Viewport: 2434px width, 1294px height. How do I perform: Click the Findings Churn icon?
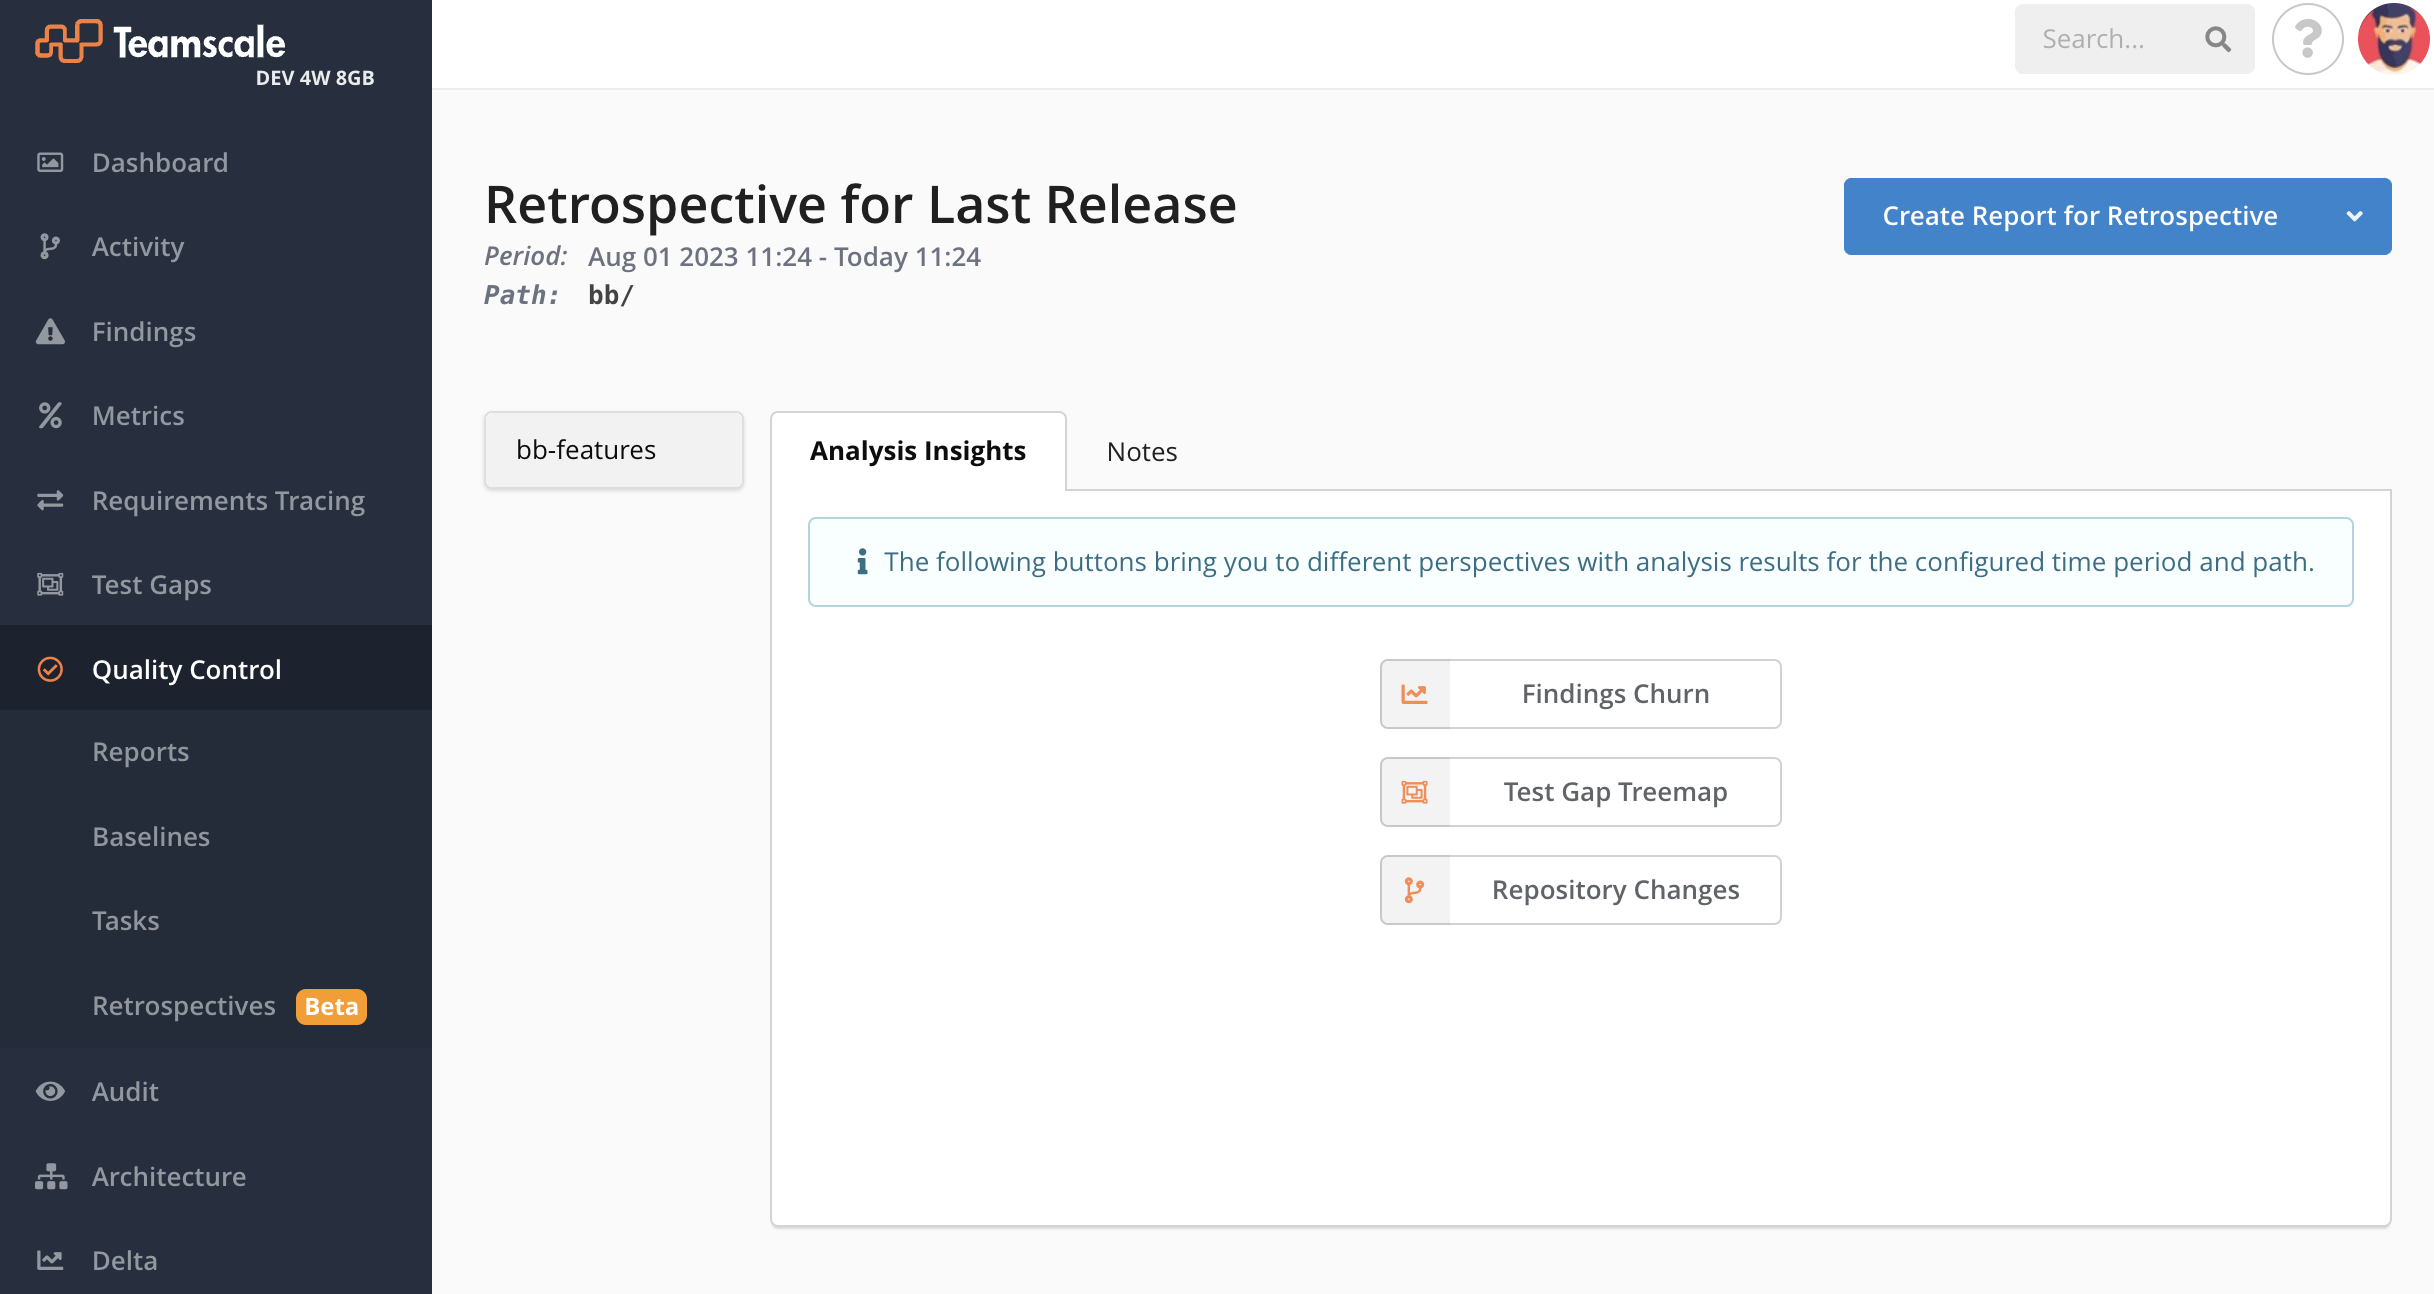[x=1413, y=694]
